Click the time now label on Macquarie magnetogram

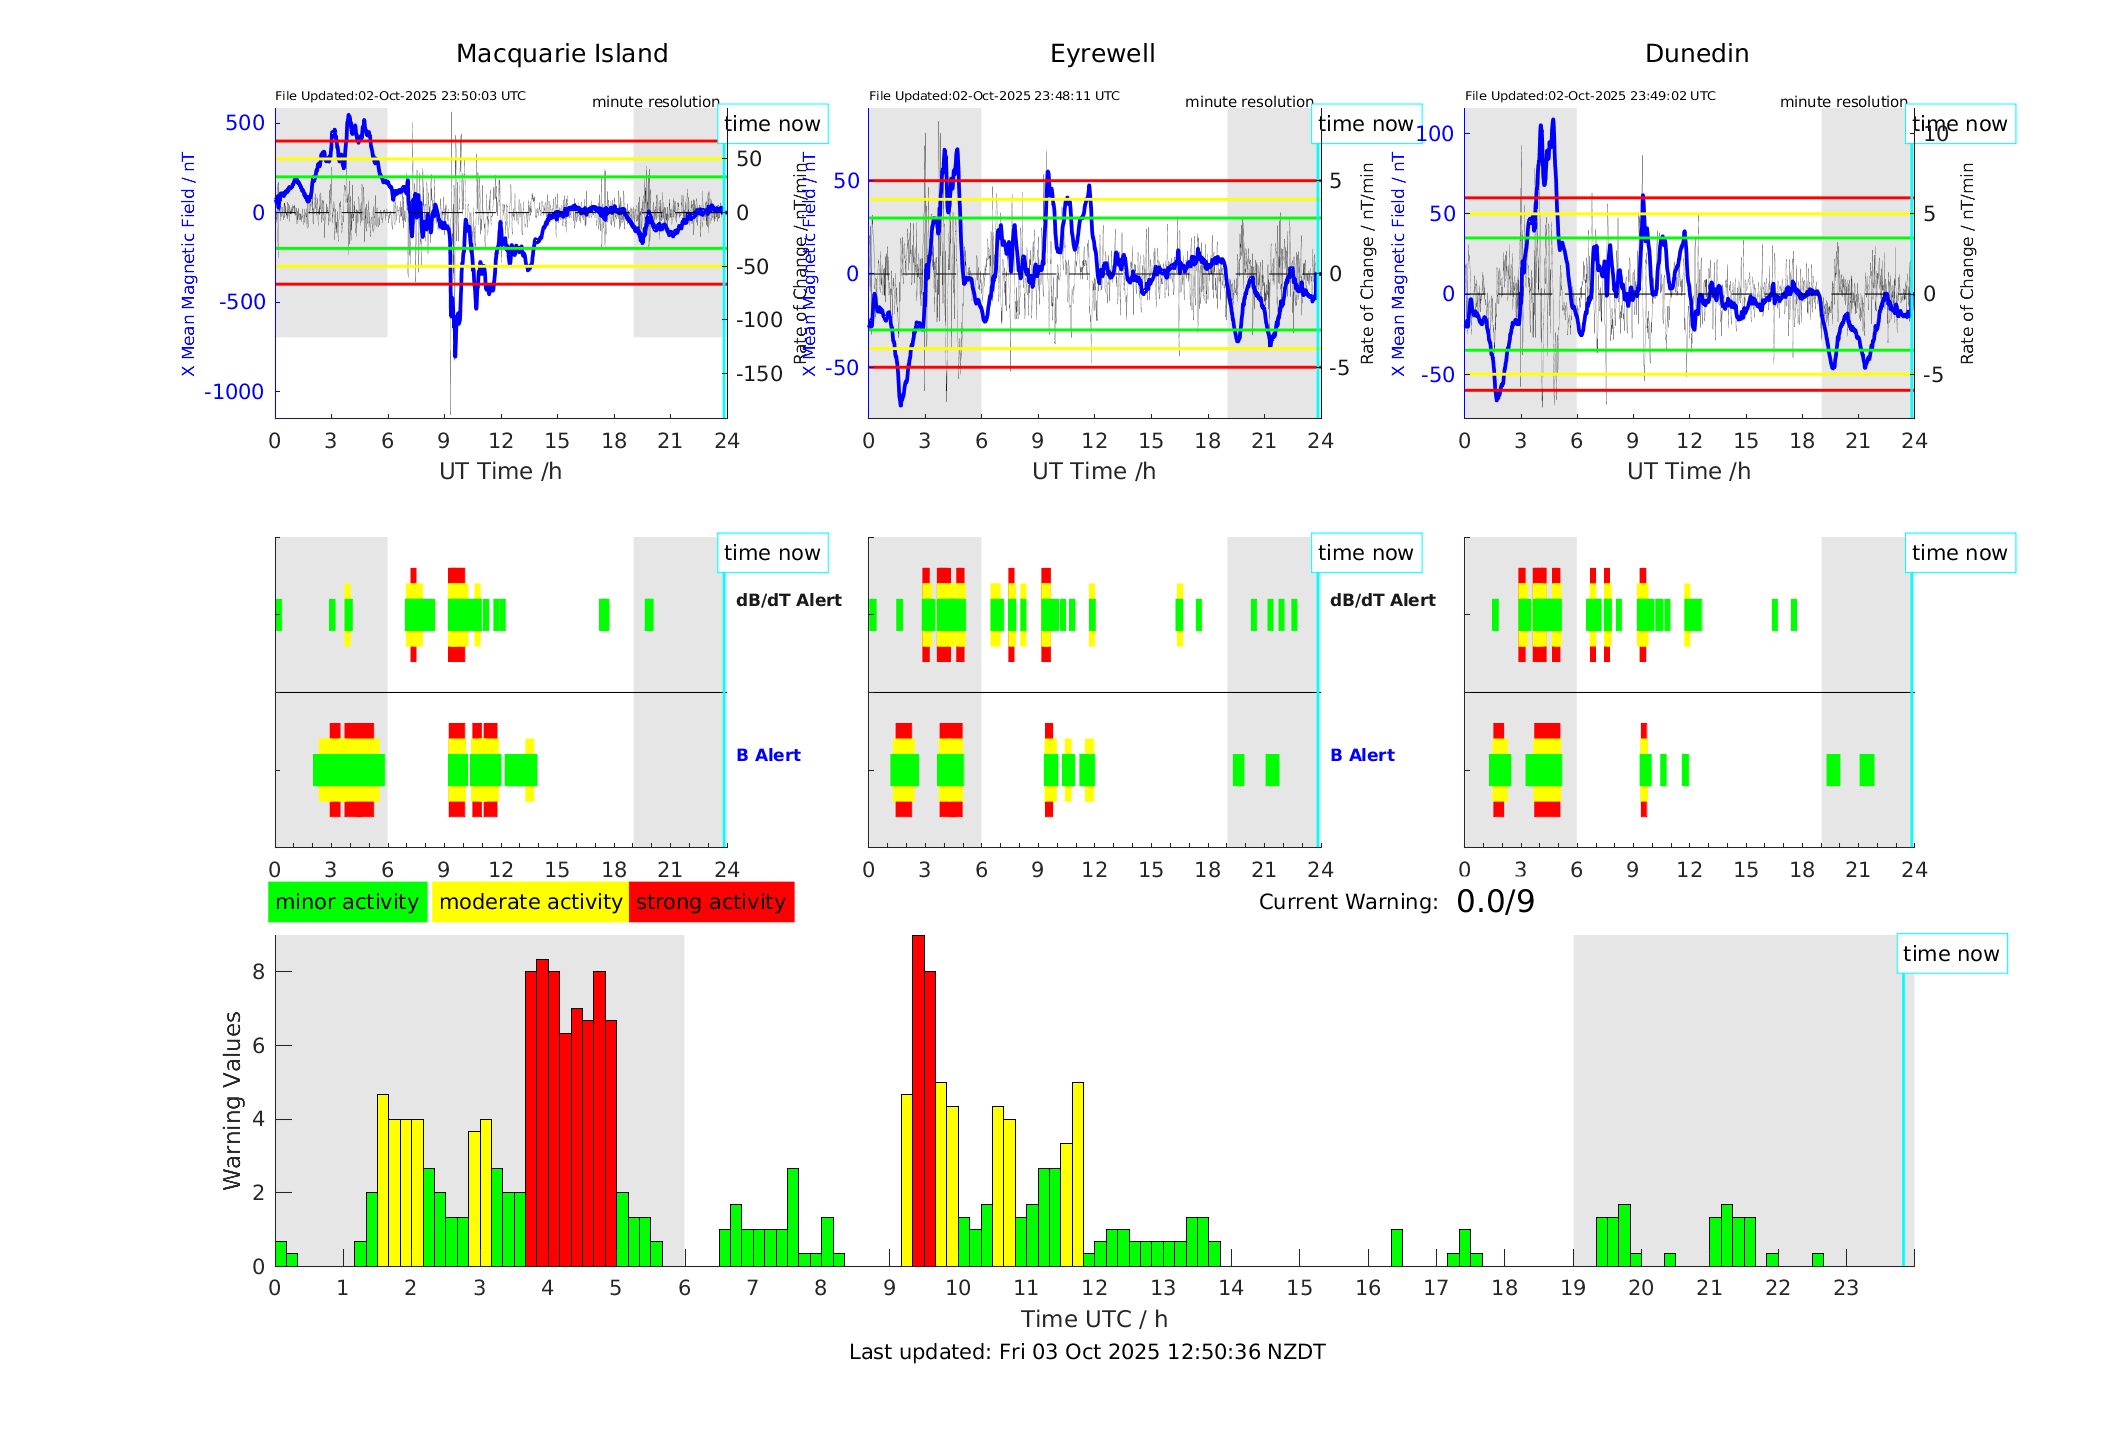(772, 124)
